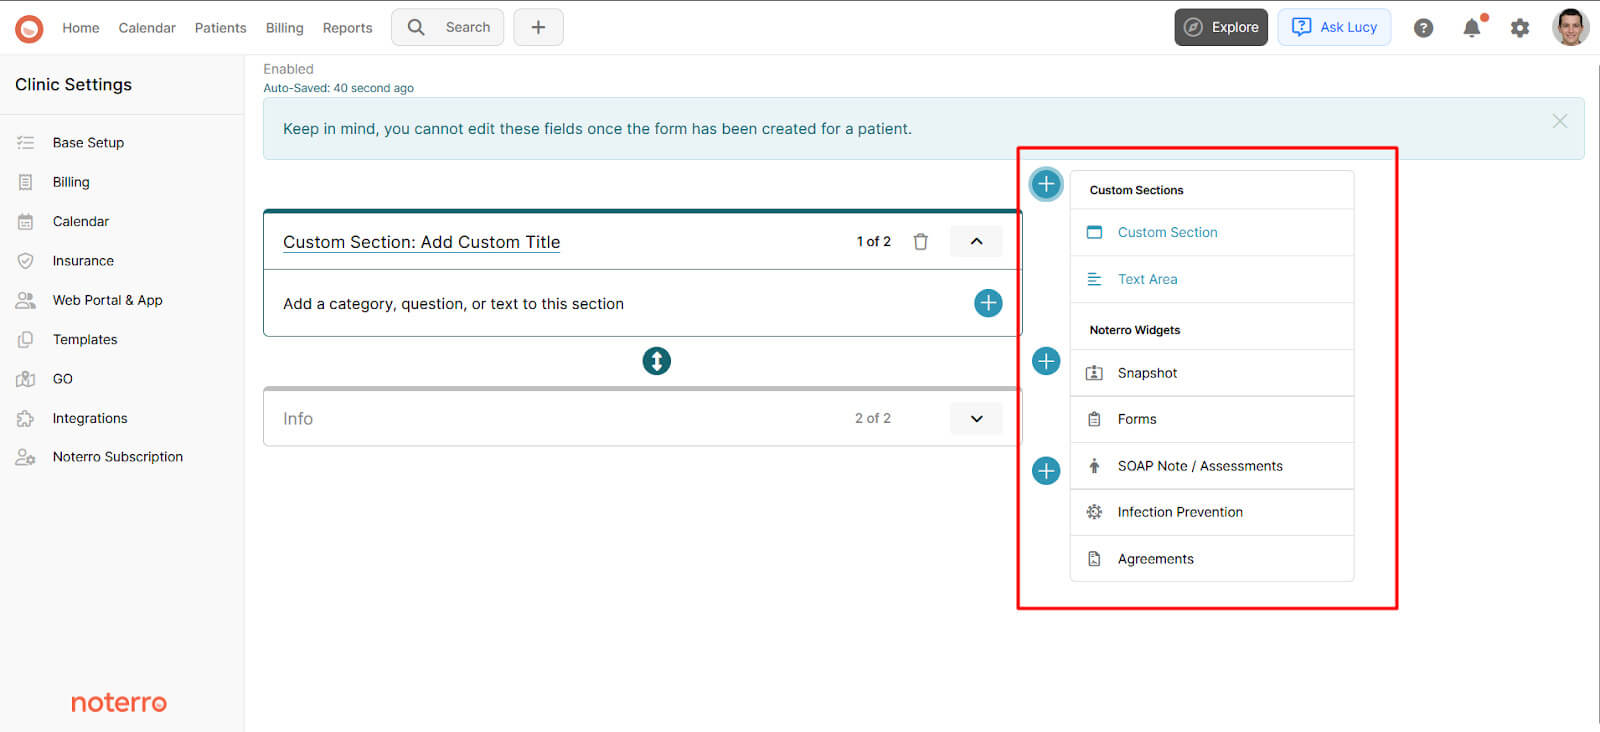The width and height of the screenshot is (1600, 732).
Task: Open the Explore button
Action: click(1221, 27)
